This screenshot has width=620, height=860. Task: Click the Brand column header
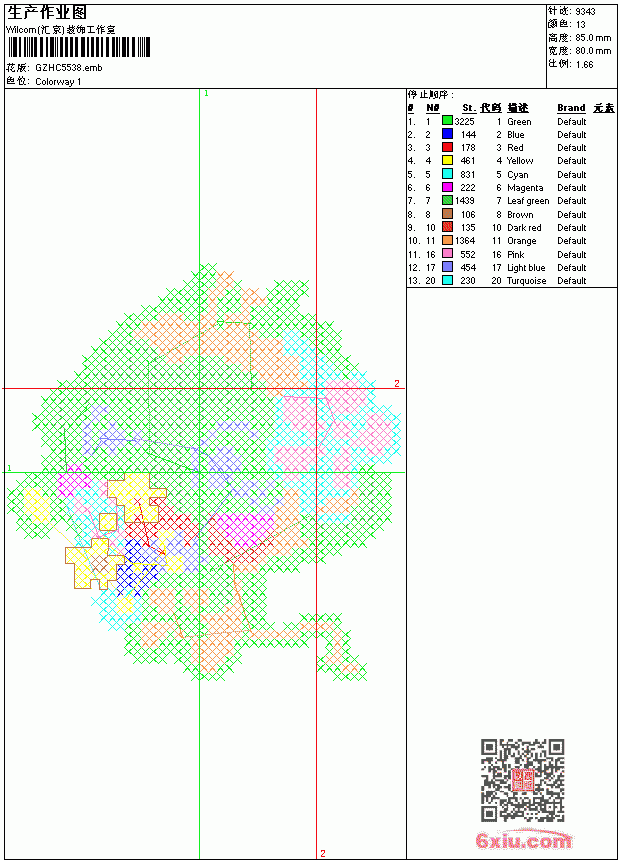(x=571, y=108)
